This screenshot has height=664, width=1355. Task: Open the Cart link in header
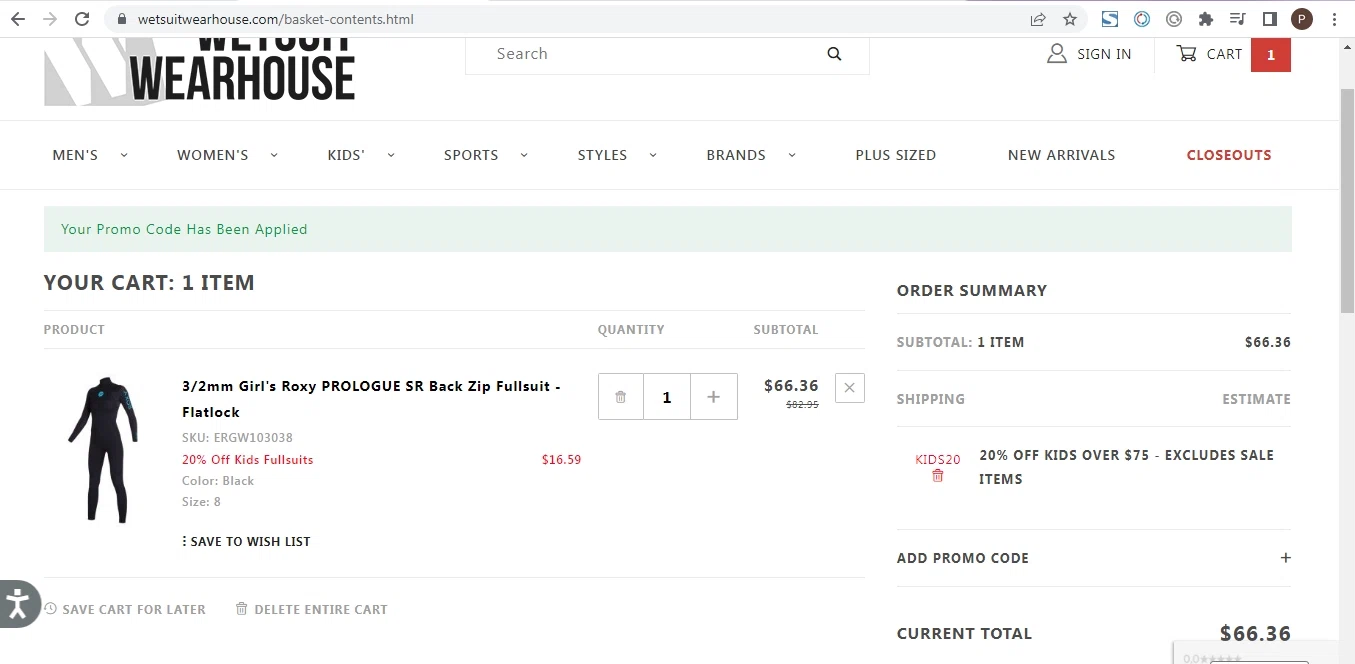point(1209,54)
